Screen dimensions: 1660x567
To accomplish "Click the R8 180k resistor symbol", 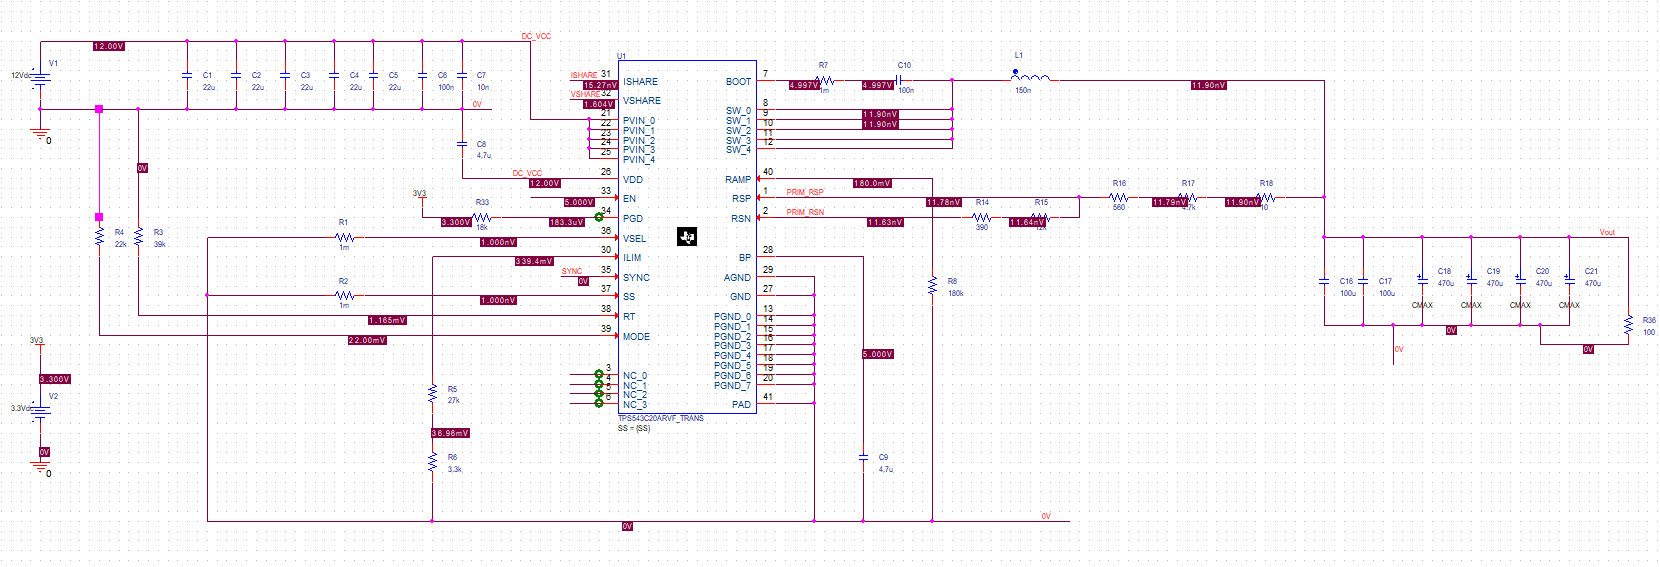I will click(x=932, y=286).
